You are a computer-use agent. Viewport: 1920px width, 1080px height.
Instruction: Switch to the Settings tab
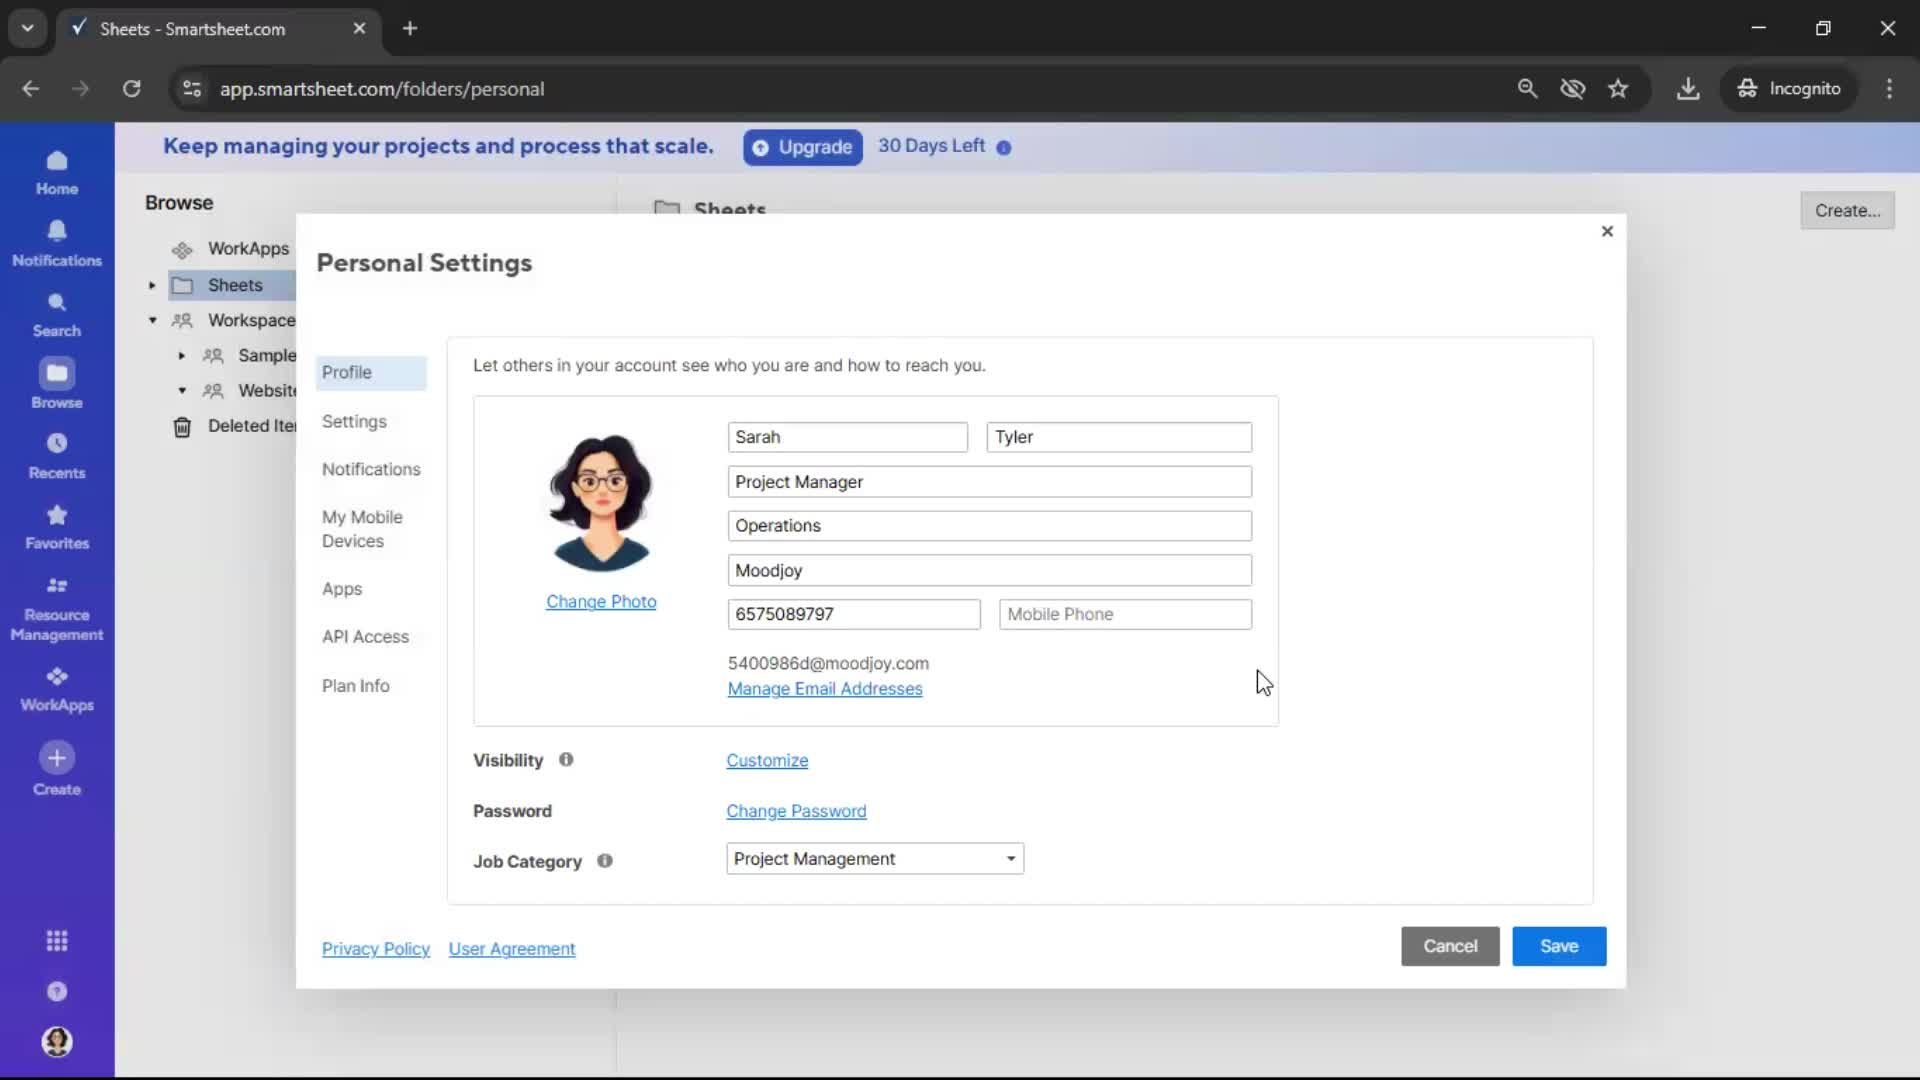[354, 422]
